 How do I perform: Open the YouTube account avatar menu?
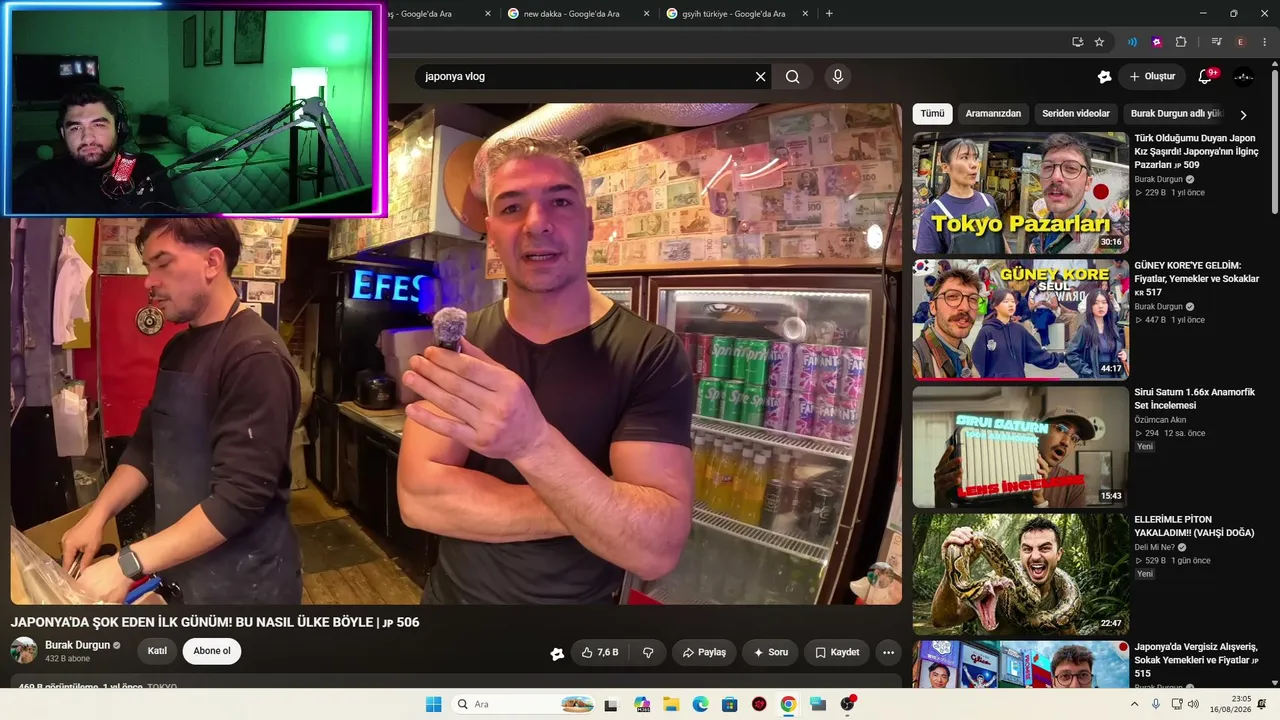[x=1244, y=77]
